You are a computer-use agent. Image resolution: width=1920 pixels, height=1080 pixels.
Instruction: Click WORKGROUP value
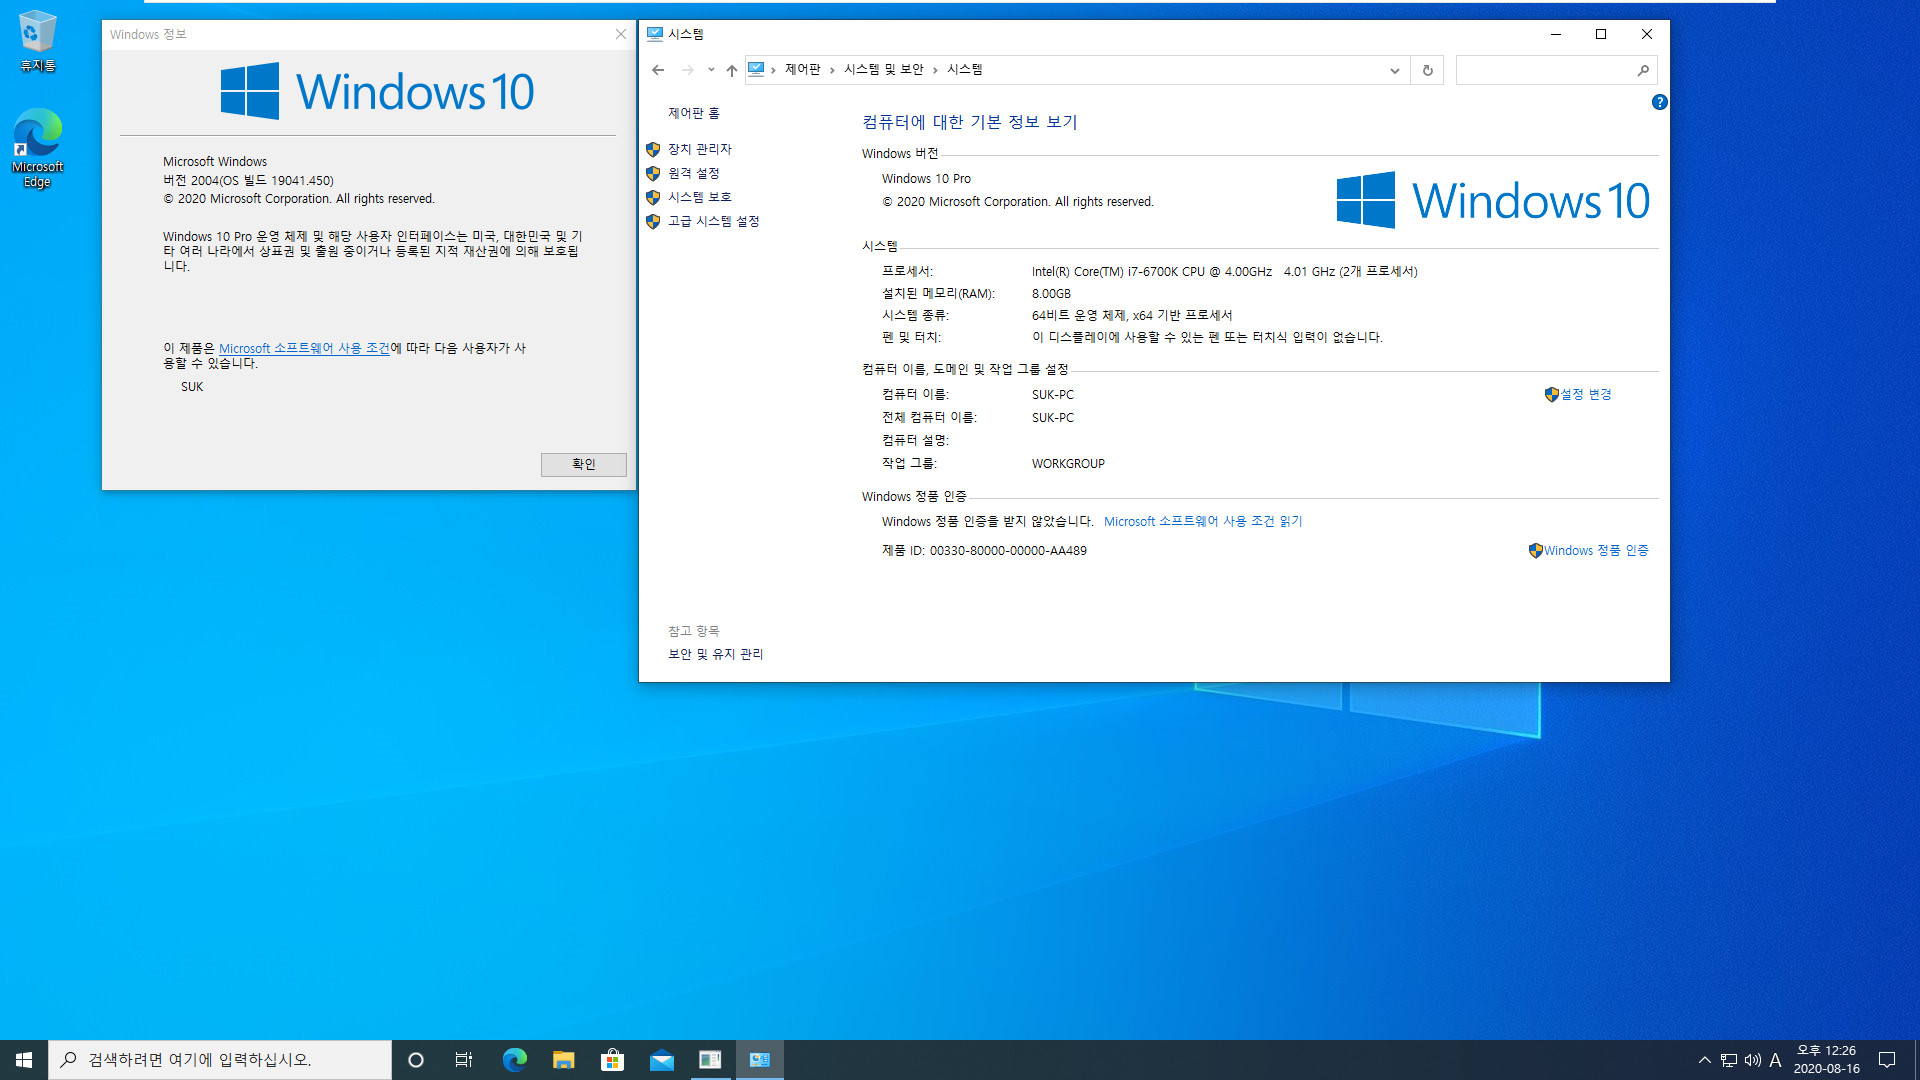tap(1068, 464)
